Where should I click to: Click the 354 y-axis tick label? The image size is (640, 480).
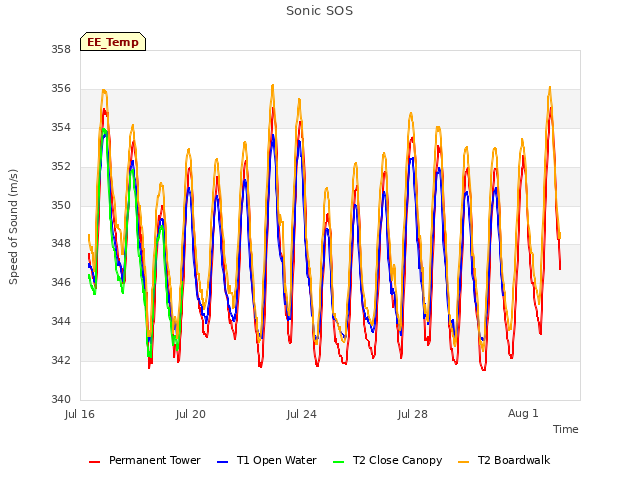point(61,128)
